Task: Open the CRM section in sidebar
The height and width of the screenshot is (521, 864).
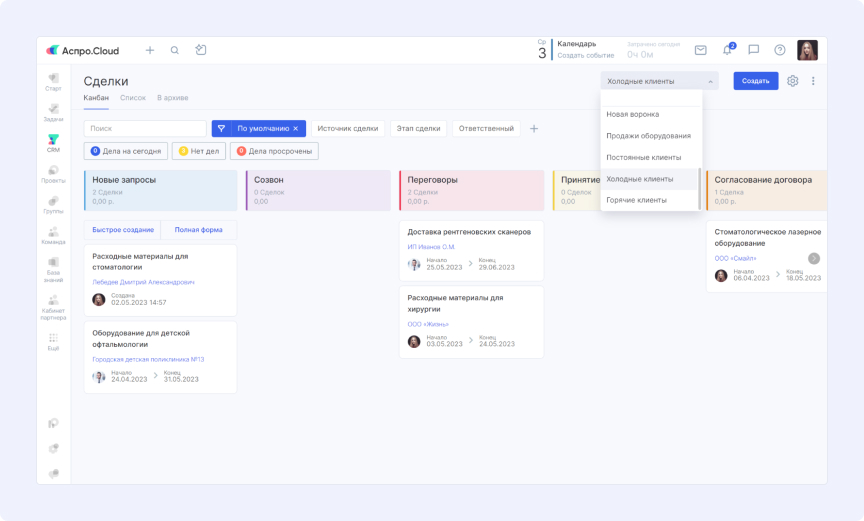Action: coord(53,142)
